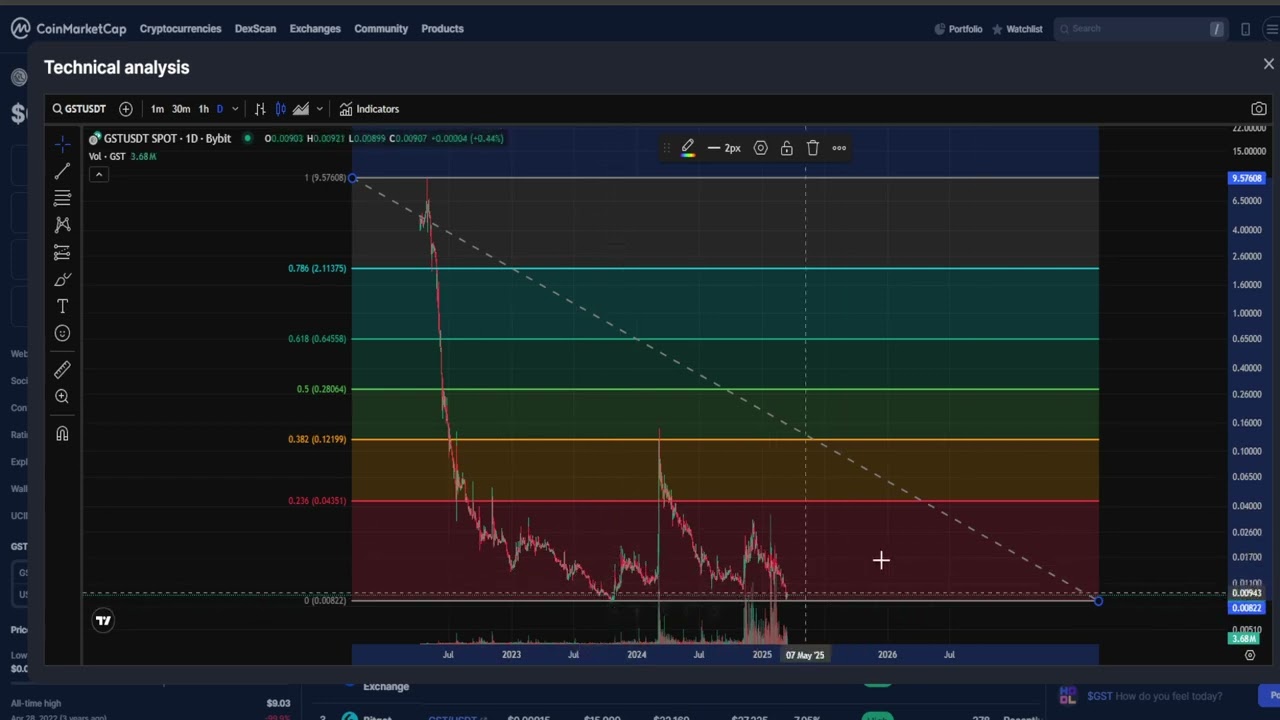Click the 9.57608 price axis label
Viewport: 1280px width, 720px height.
click(1247, 178)
